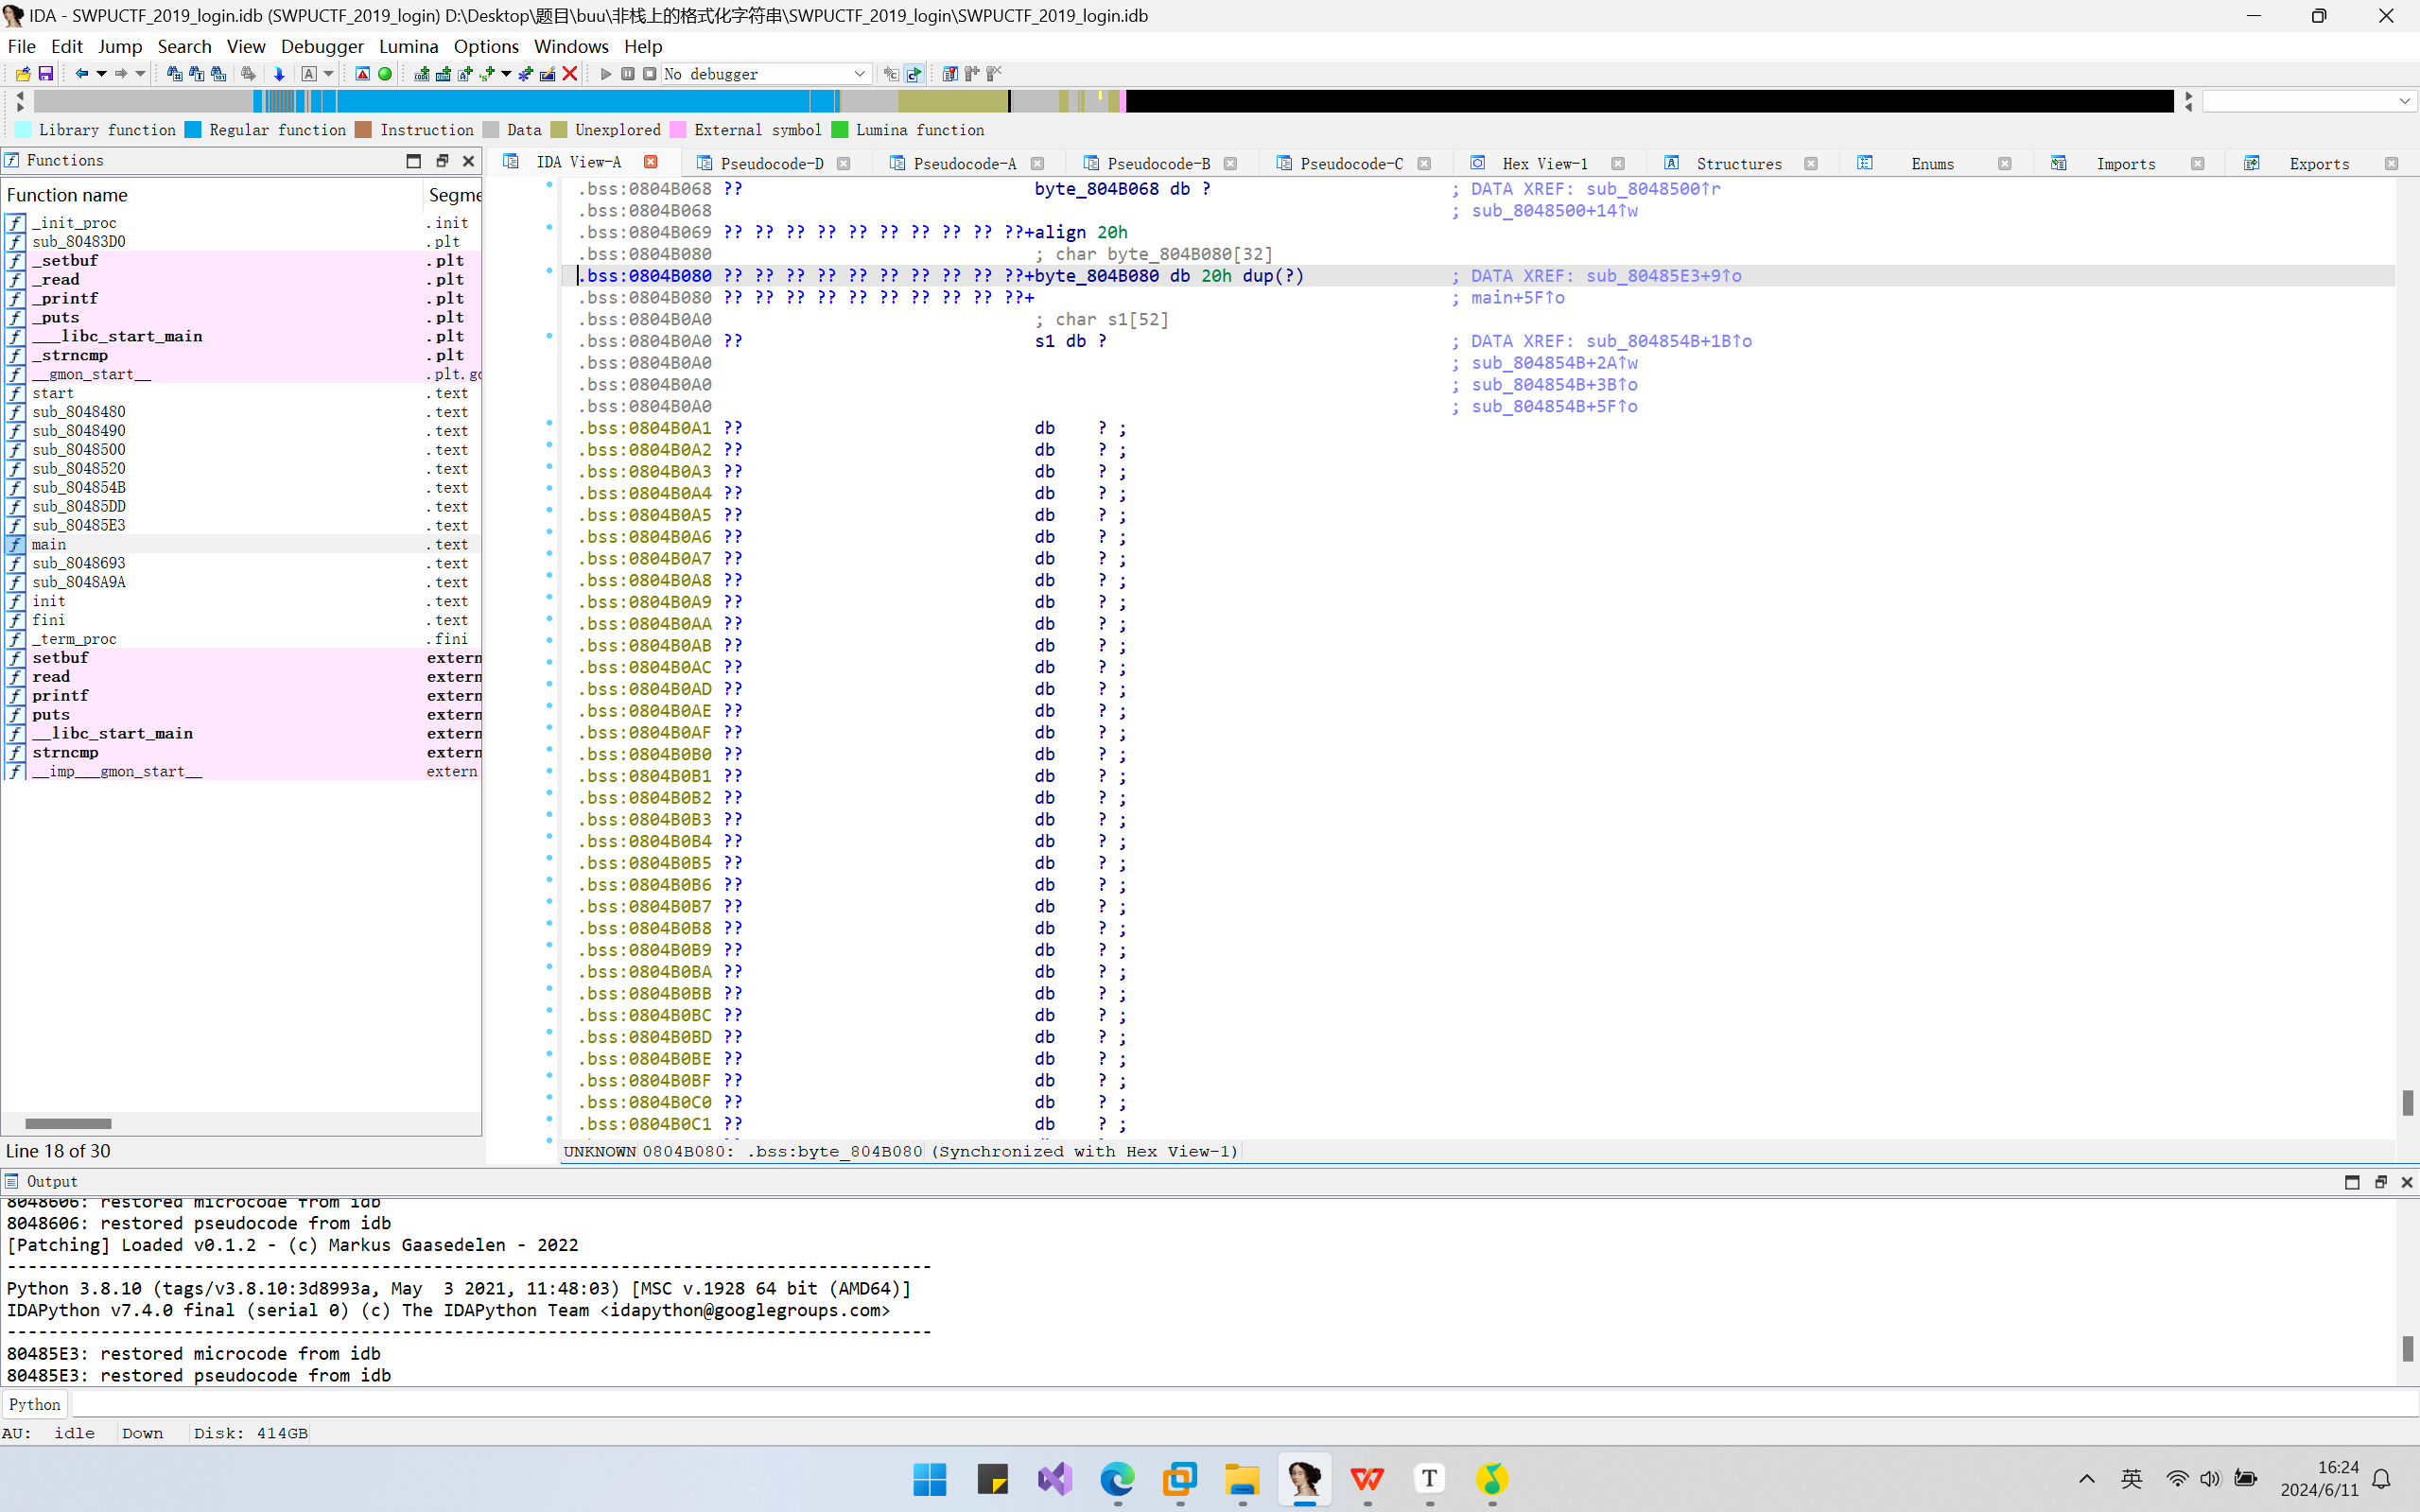The width and height of the screenshot is (2420, 1512).
Task: Start process with the play button
Action: [x=605, y=74]
